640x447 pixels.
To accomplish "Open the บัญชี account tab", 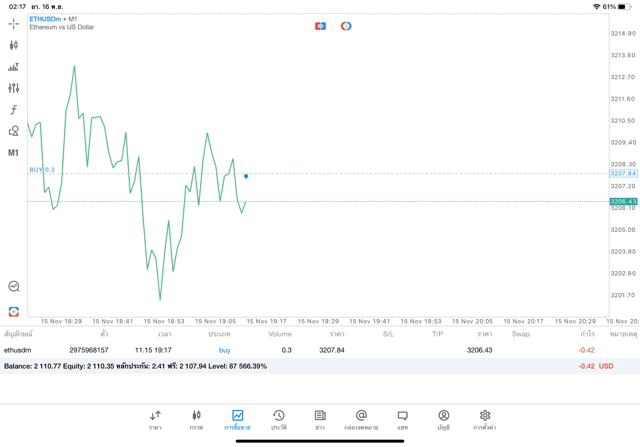I will click(x=443, y=419).
